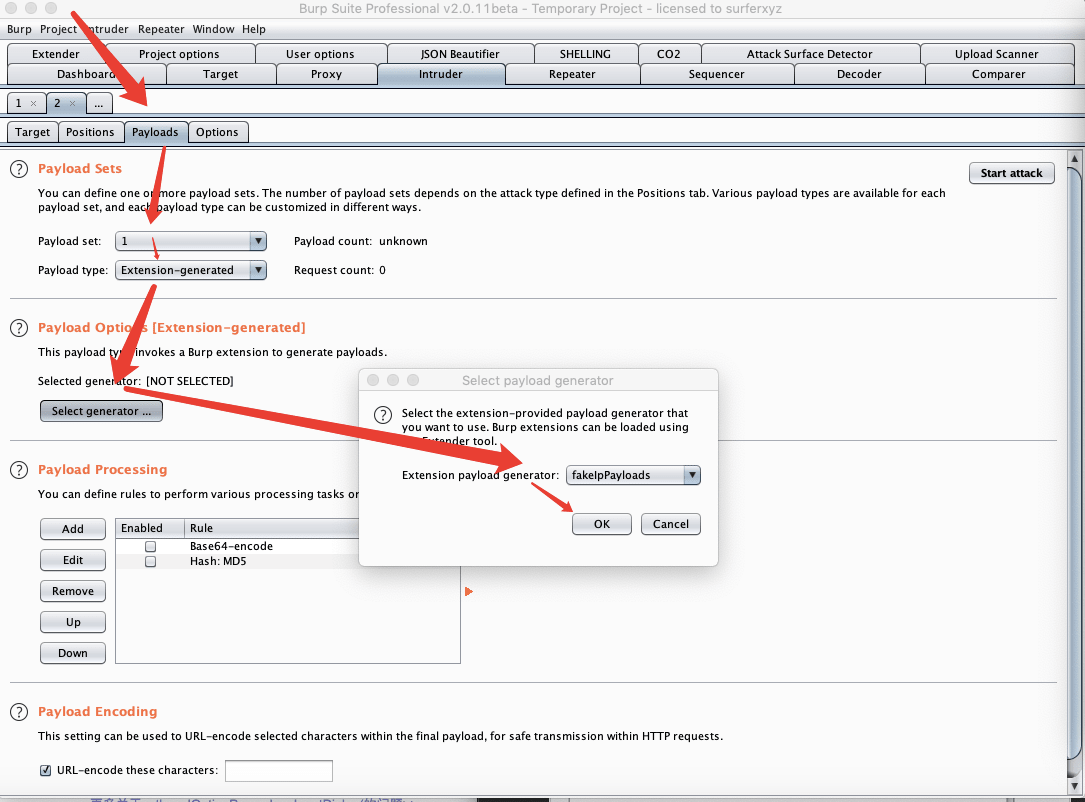The width and height of the screenshot is (1085, 802).
Task: Open the Burp menu
Action: (x=19, y=29)
